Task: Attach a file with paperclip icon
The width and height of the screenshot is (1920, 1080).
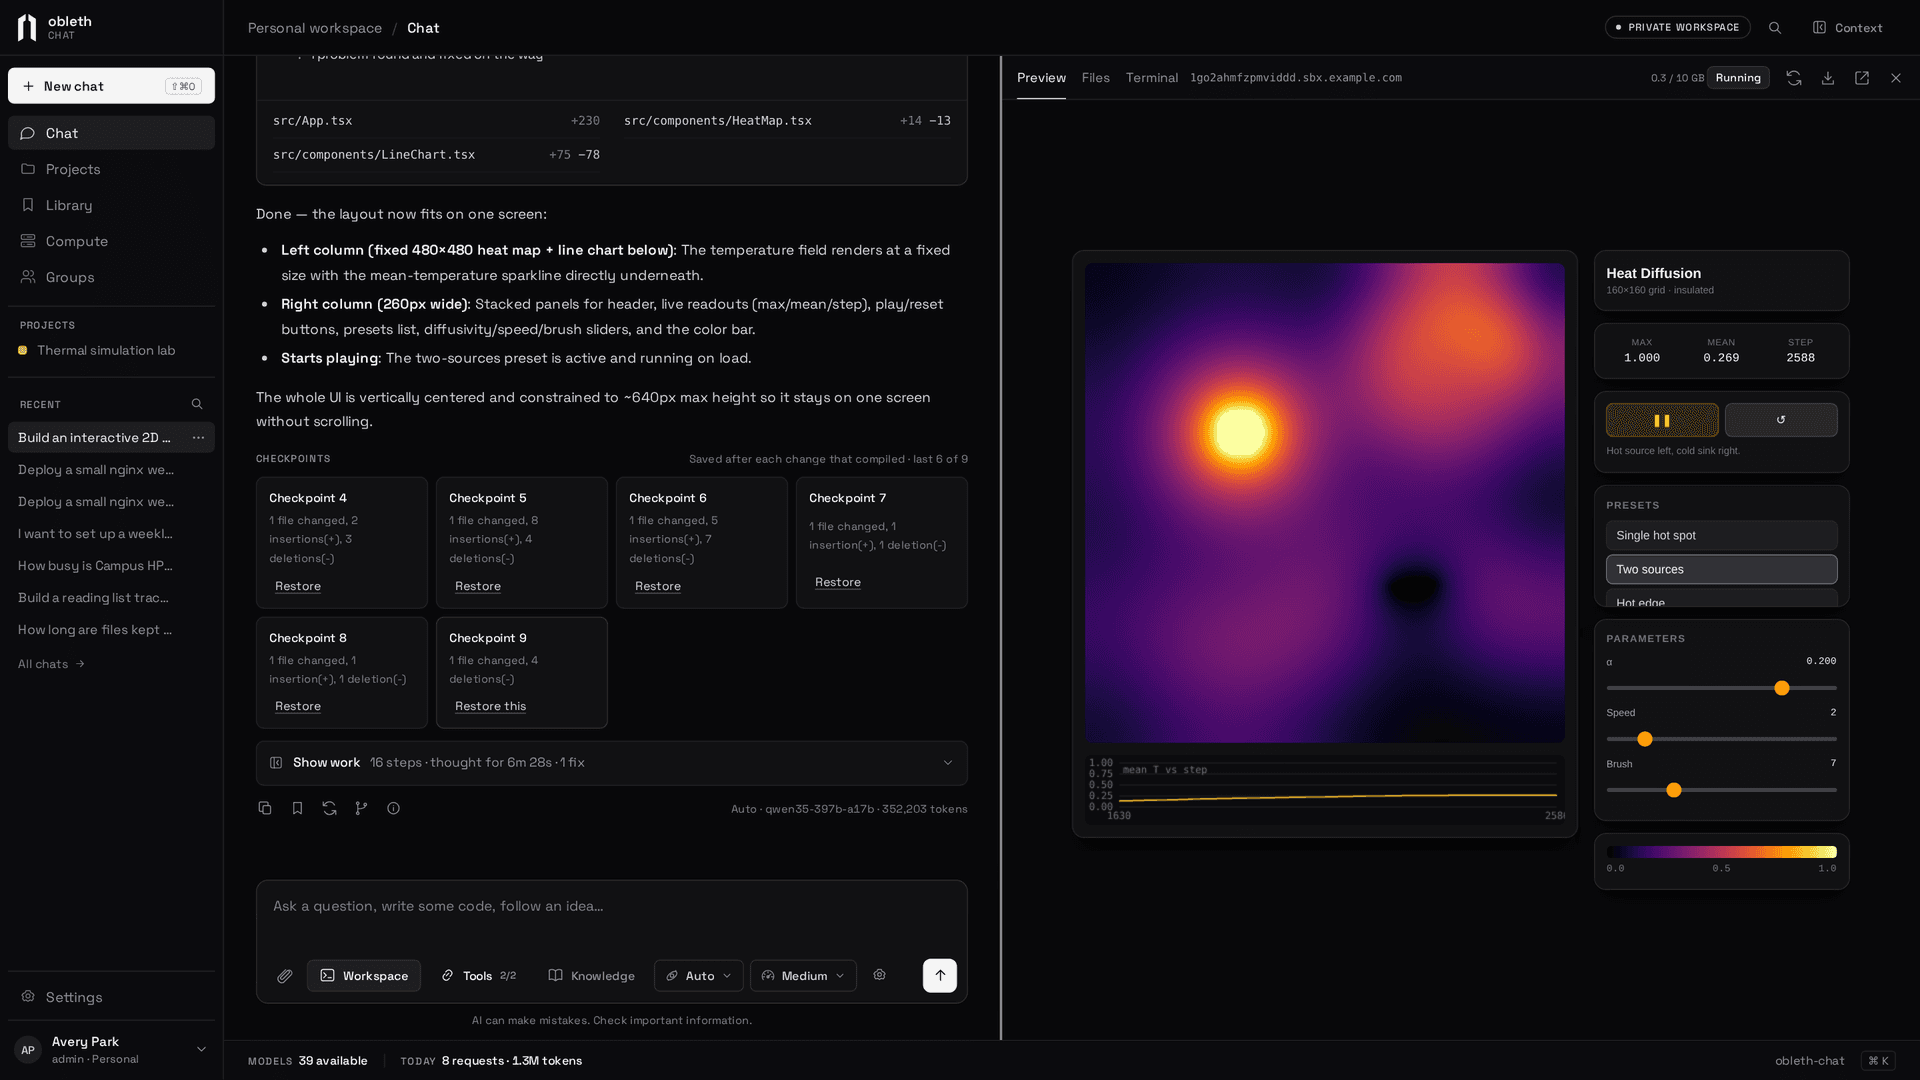Action: pos(285,976)
